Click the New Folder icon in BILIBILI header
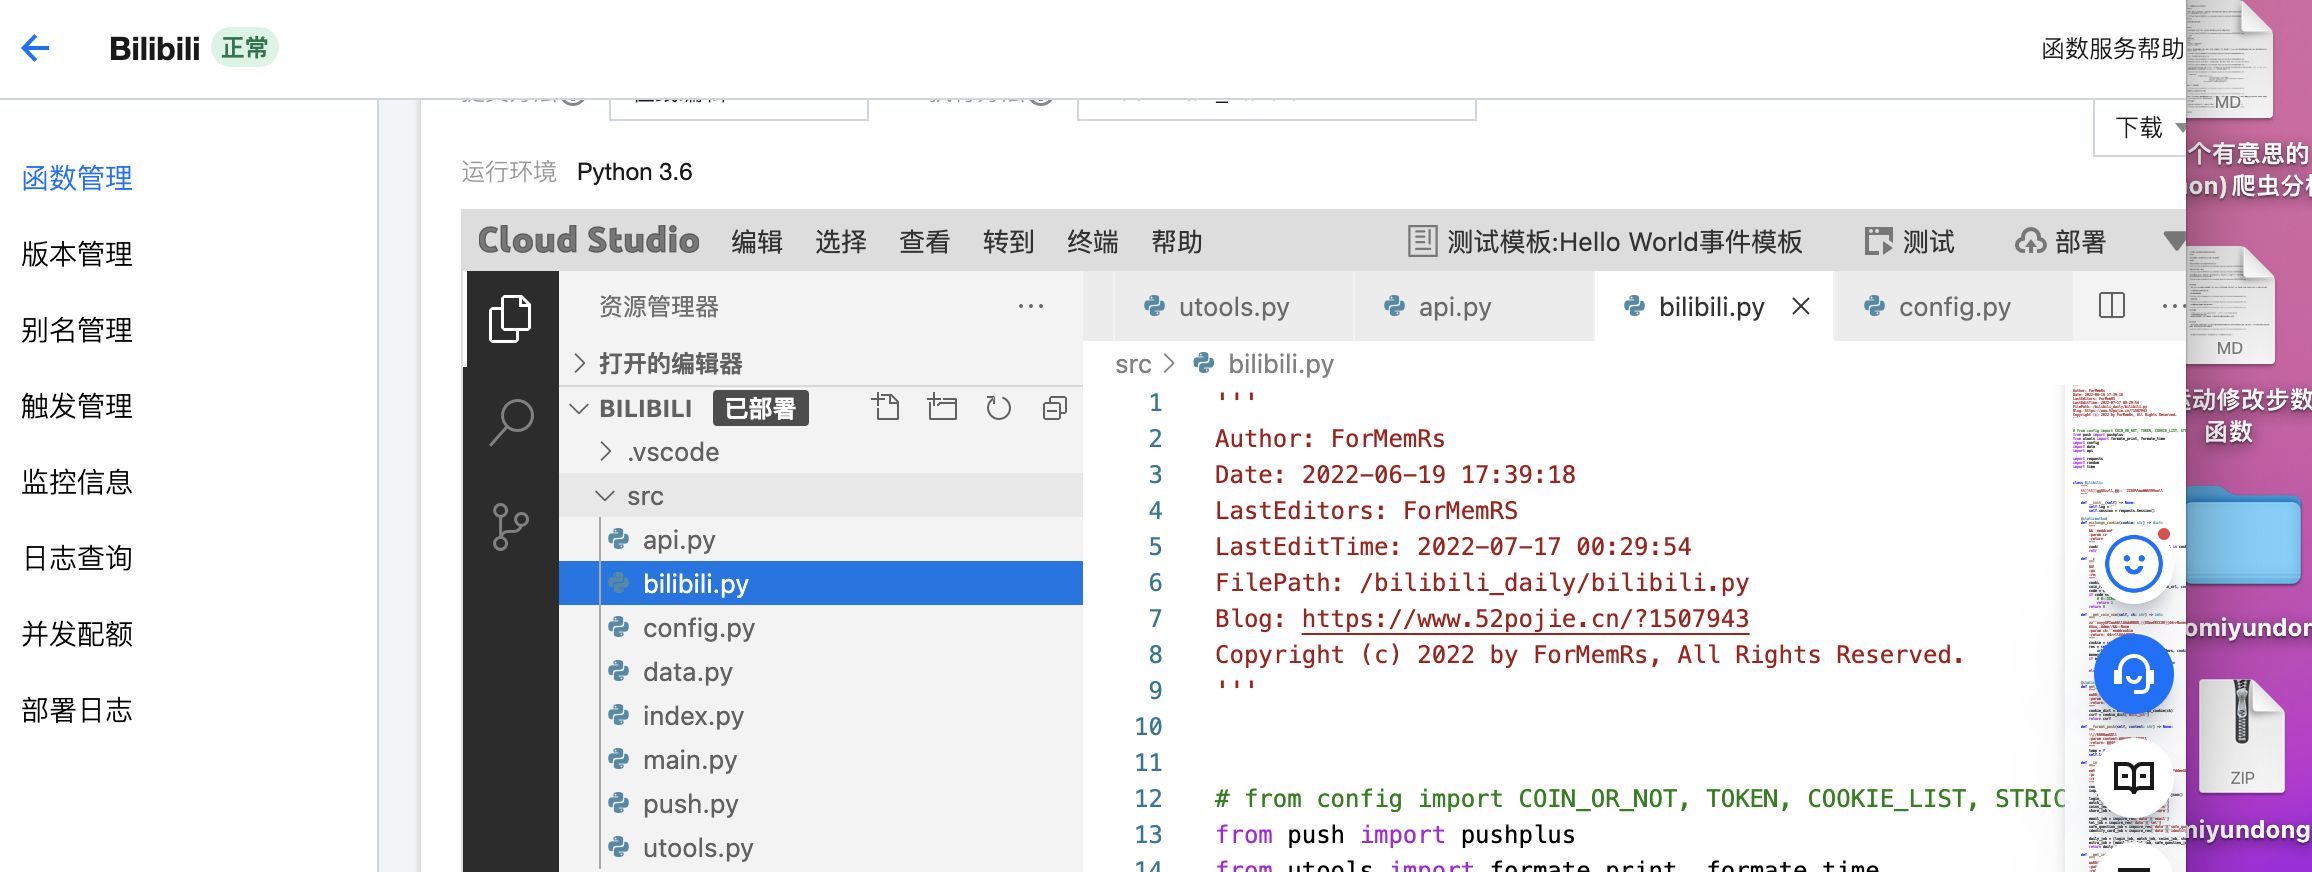 [x=942, y=408]
